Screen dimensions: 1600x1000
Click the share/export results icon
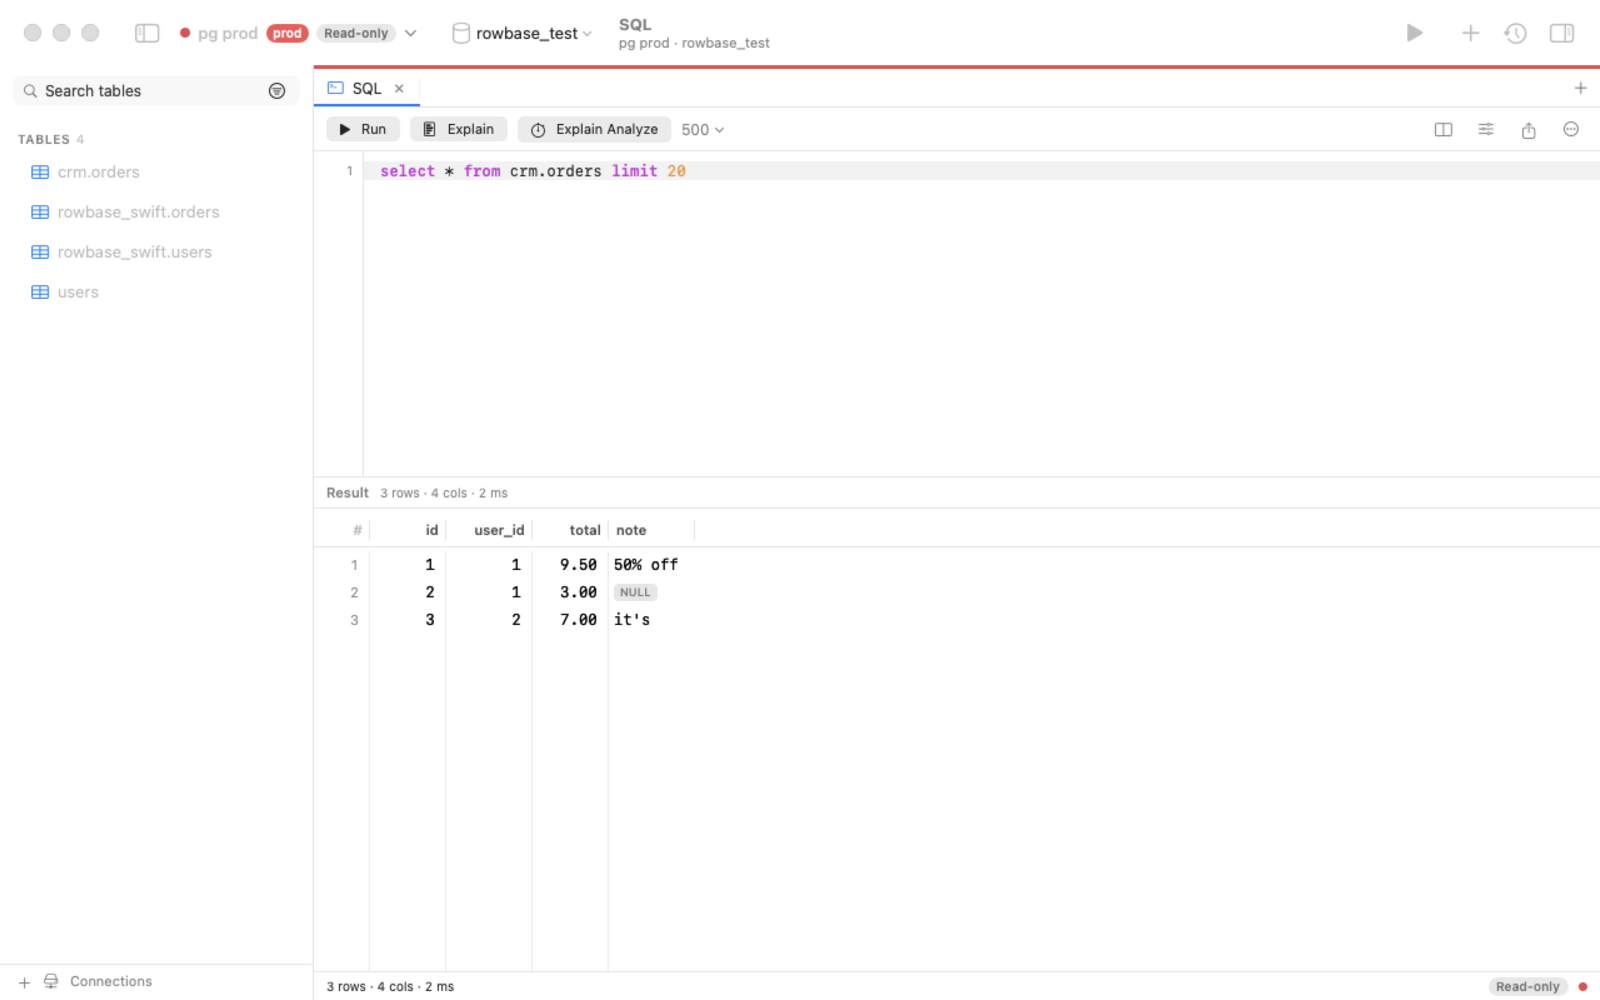tap(1528, 129)
